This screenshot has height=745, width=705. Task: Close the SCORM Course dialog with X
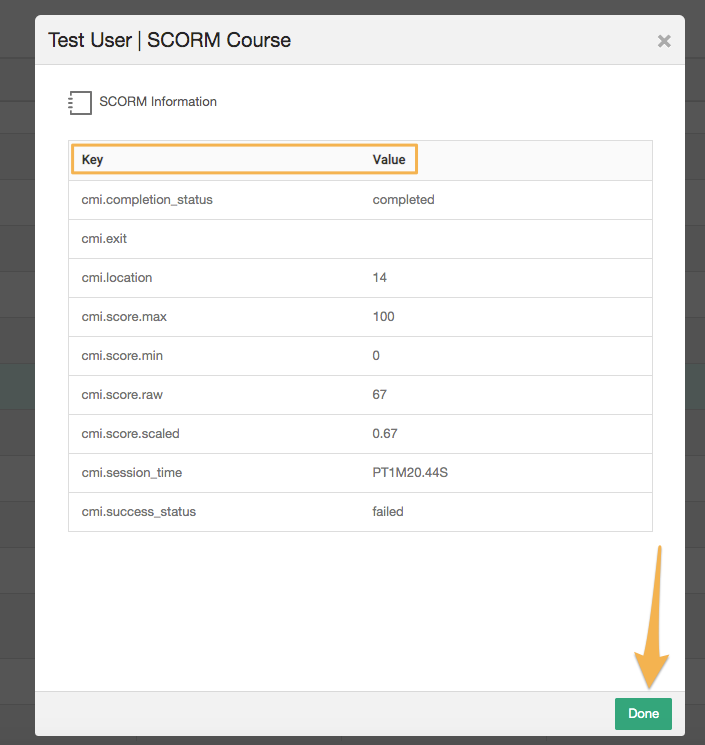tap(664, 41)
